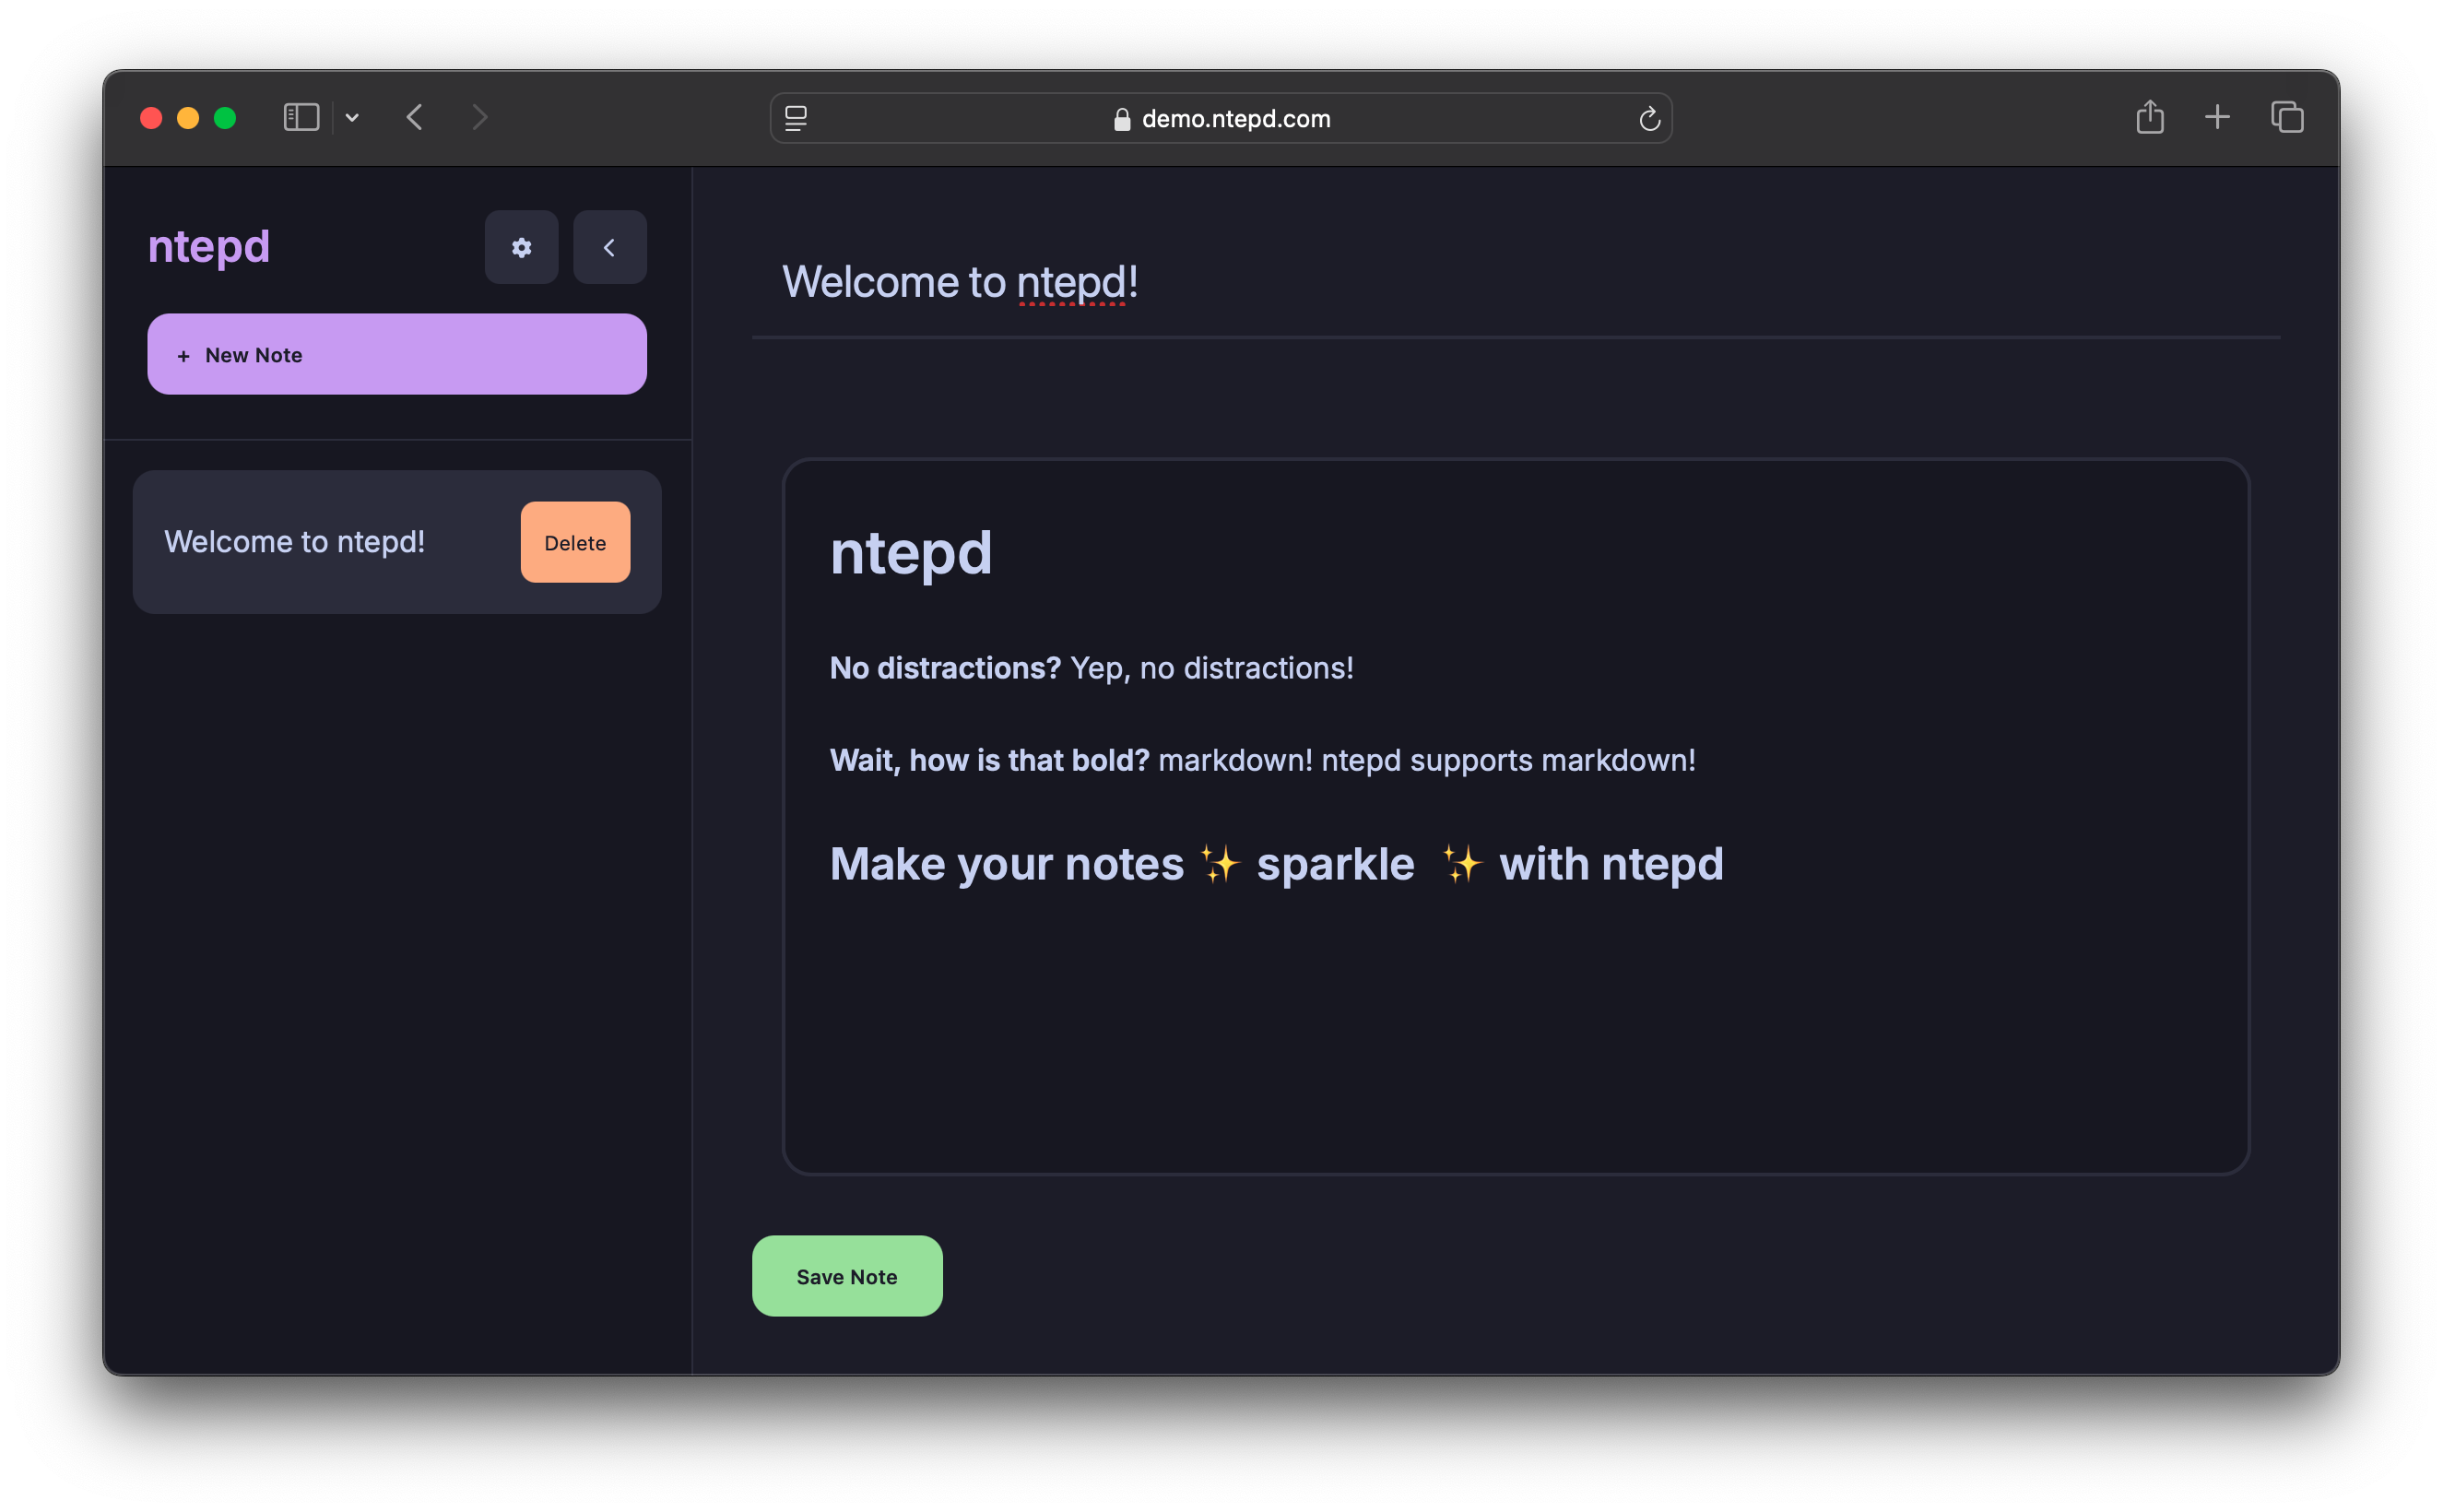Open a new tab with the plus icon
2443x1512 pixels.
2217,117
